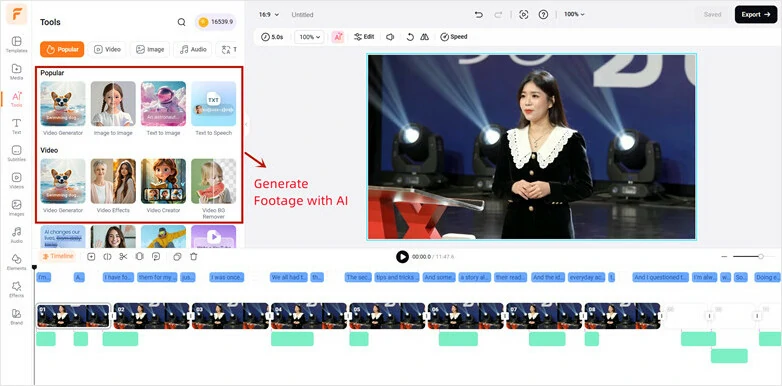Rotate the clip using the rotate icon
The width and height of the screenshot is (782, 386).
click(410, 37)
